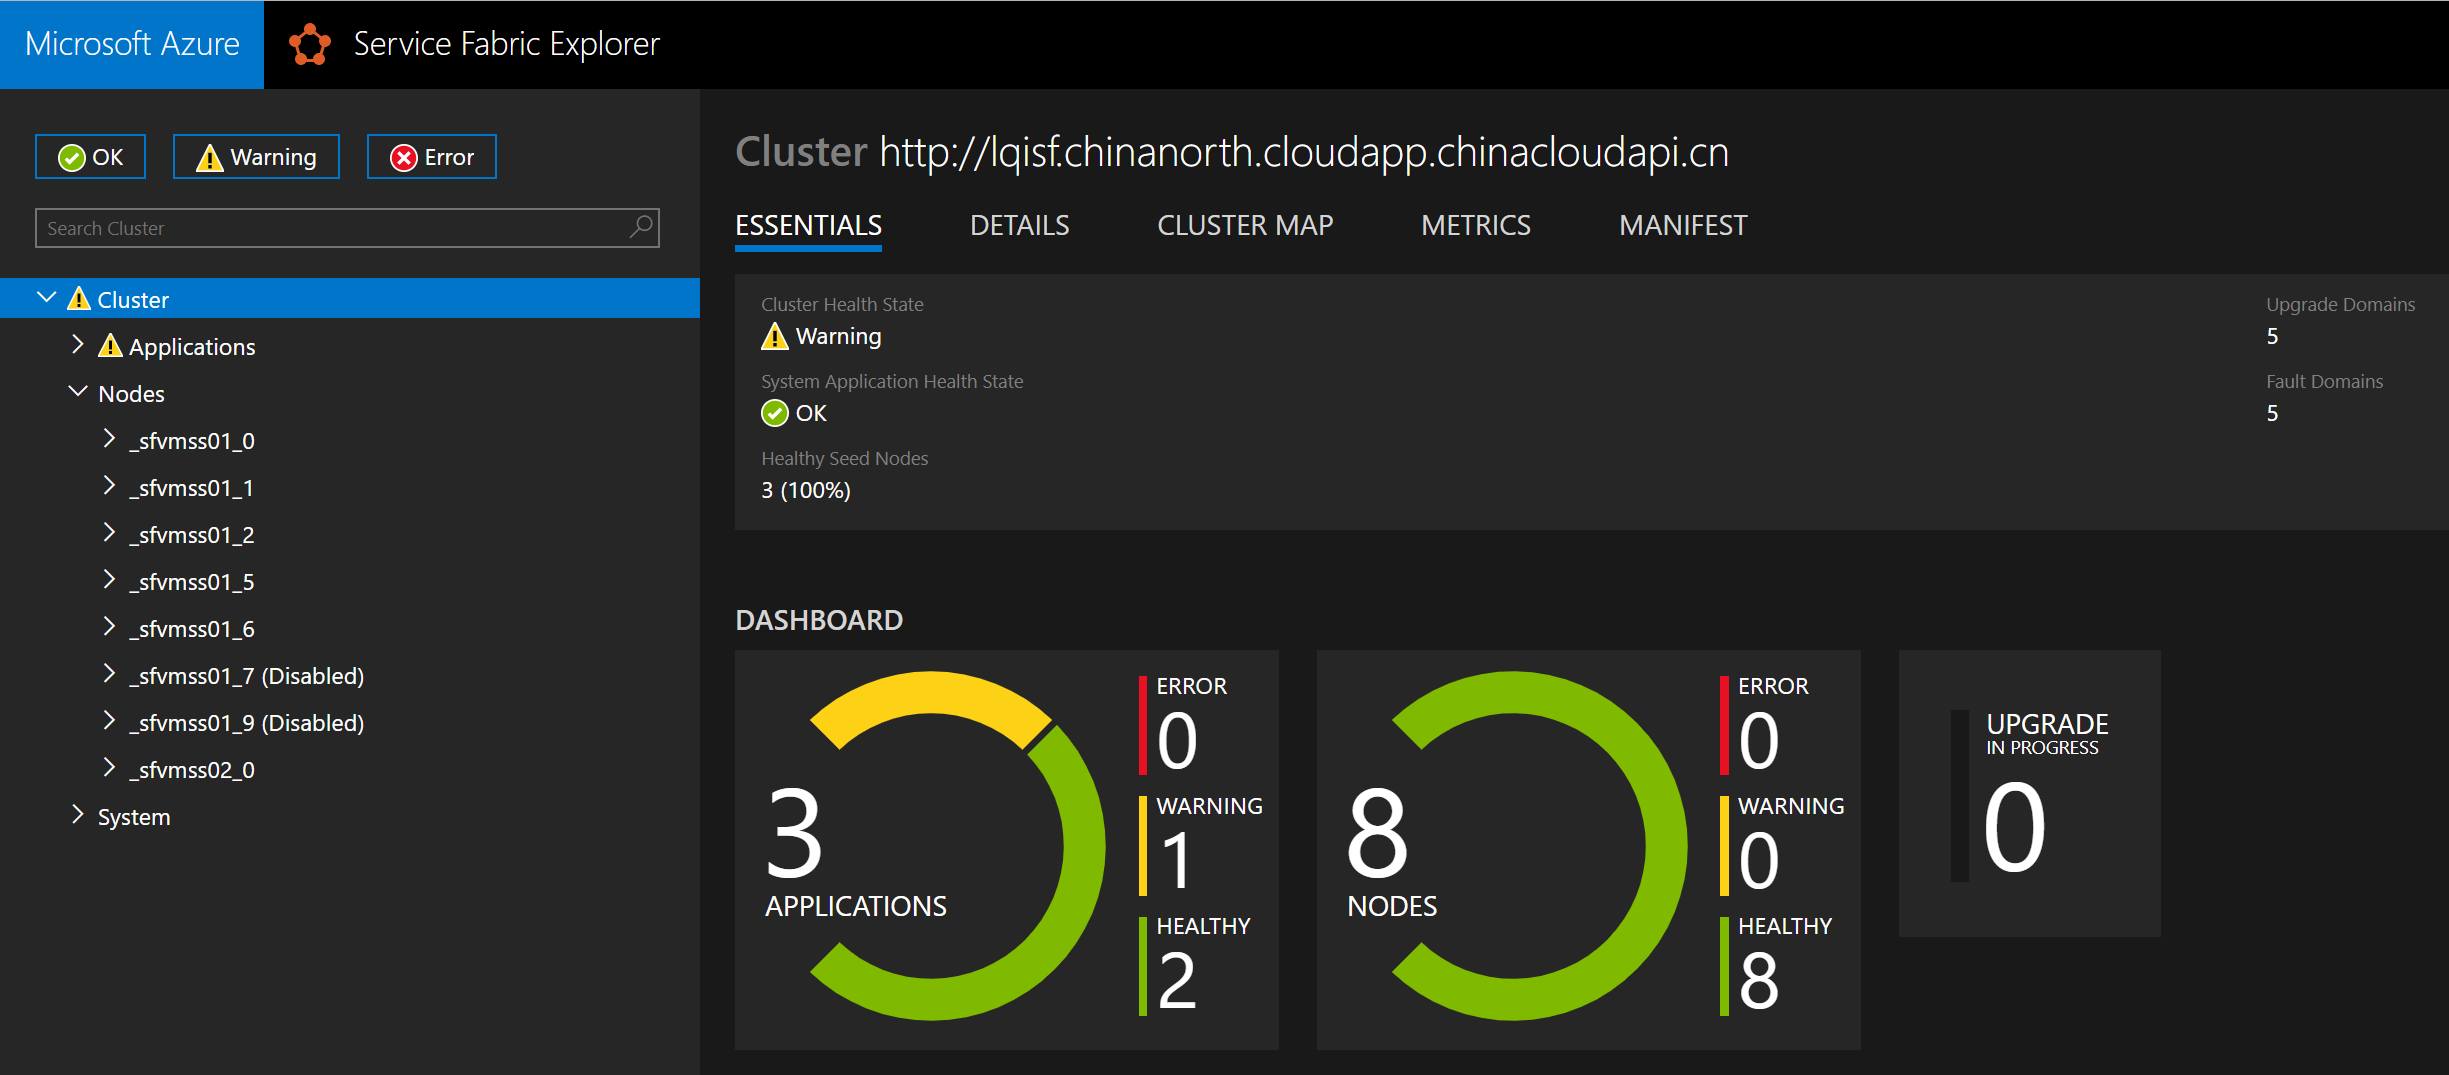
Task: Toggle the Error health state filter
Action: click(x=431, y=156)
